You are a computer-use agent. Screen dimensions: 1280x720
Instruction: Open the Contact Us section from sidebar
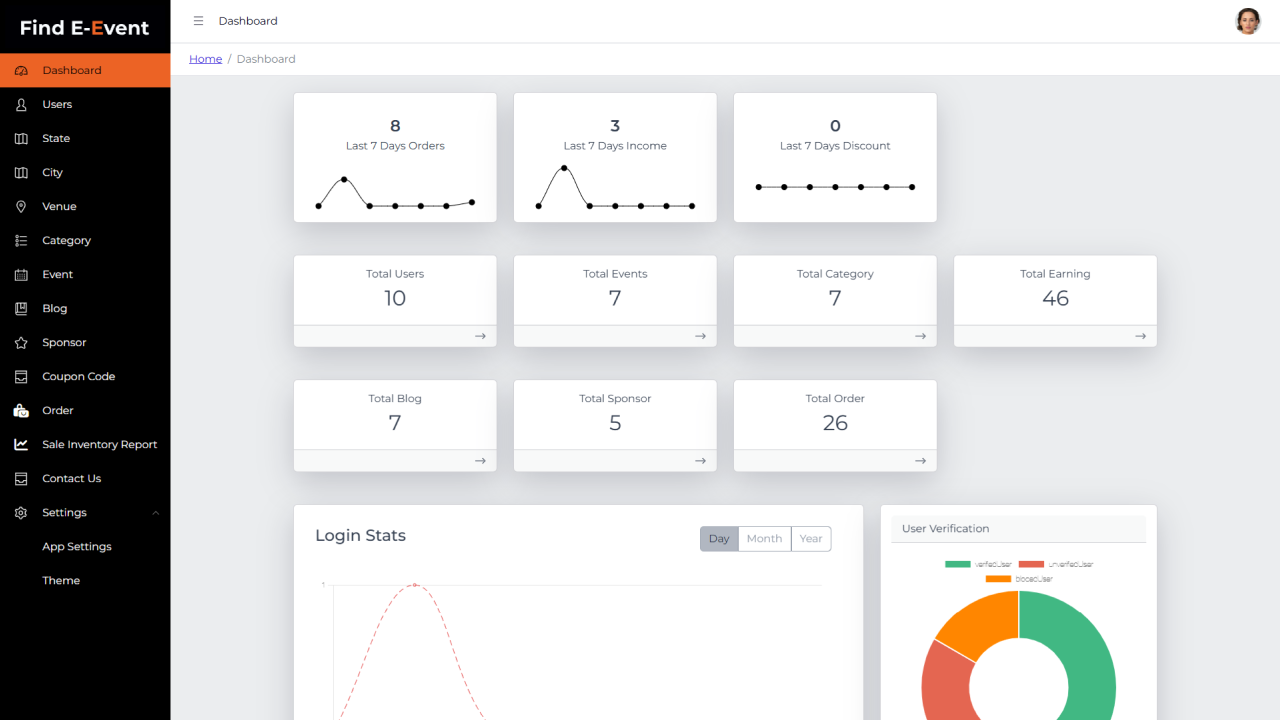click(69, 478)
